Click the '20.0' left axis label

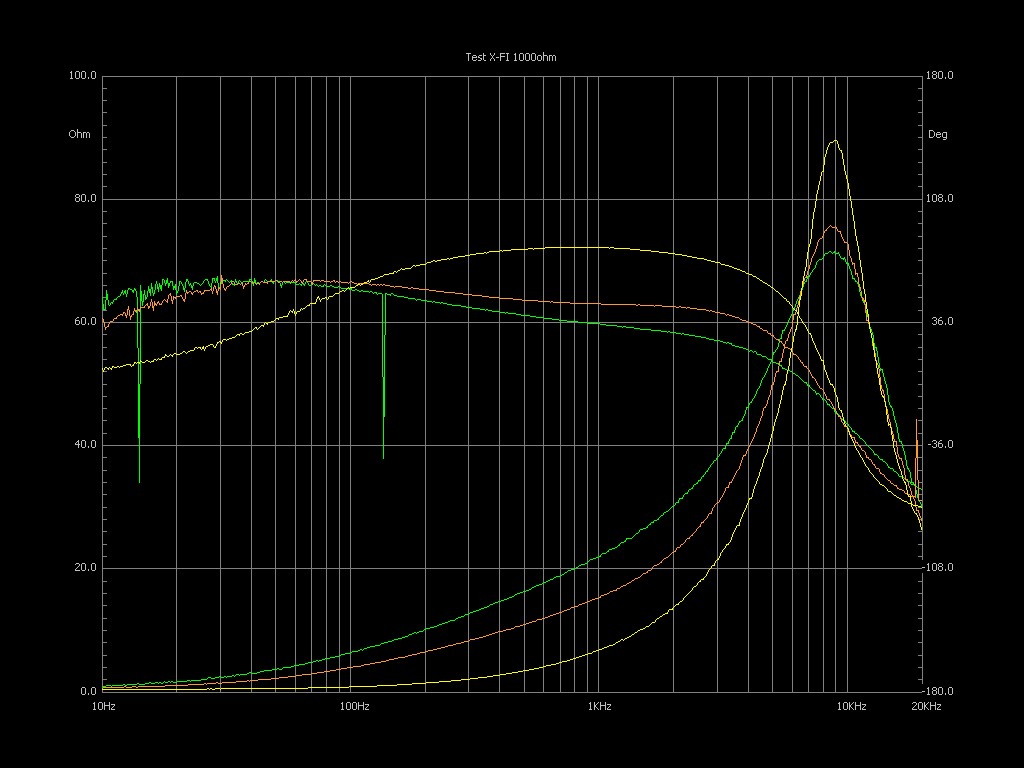tap(85, 568)
